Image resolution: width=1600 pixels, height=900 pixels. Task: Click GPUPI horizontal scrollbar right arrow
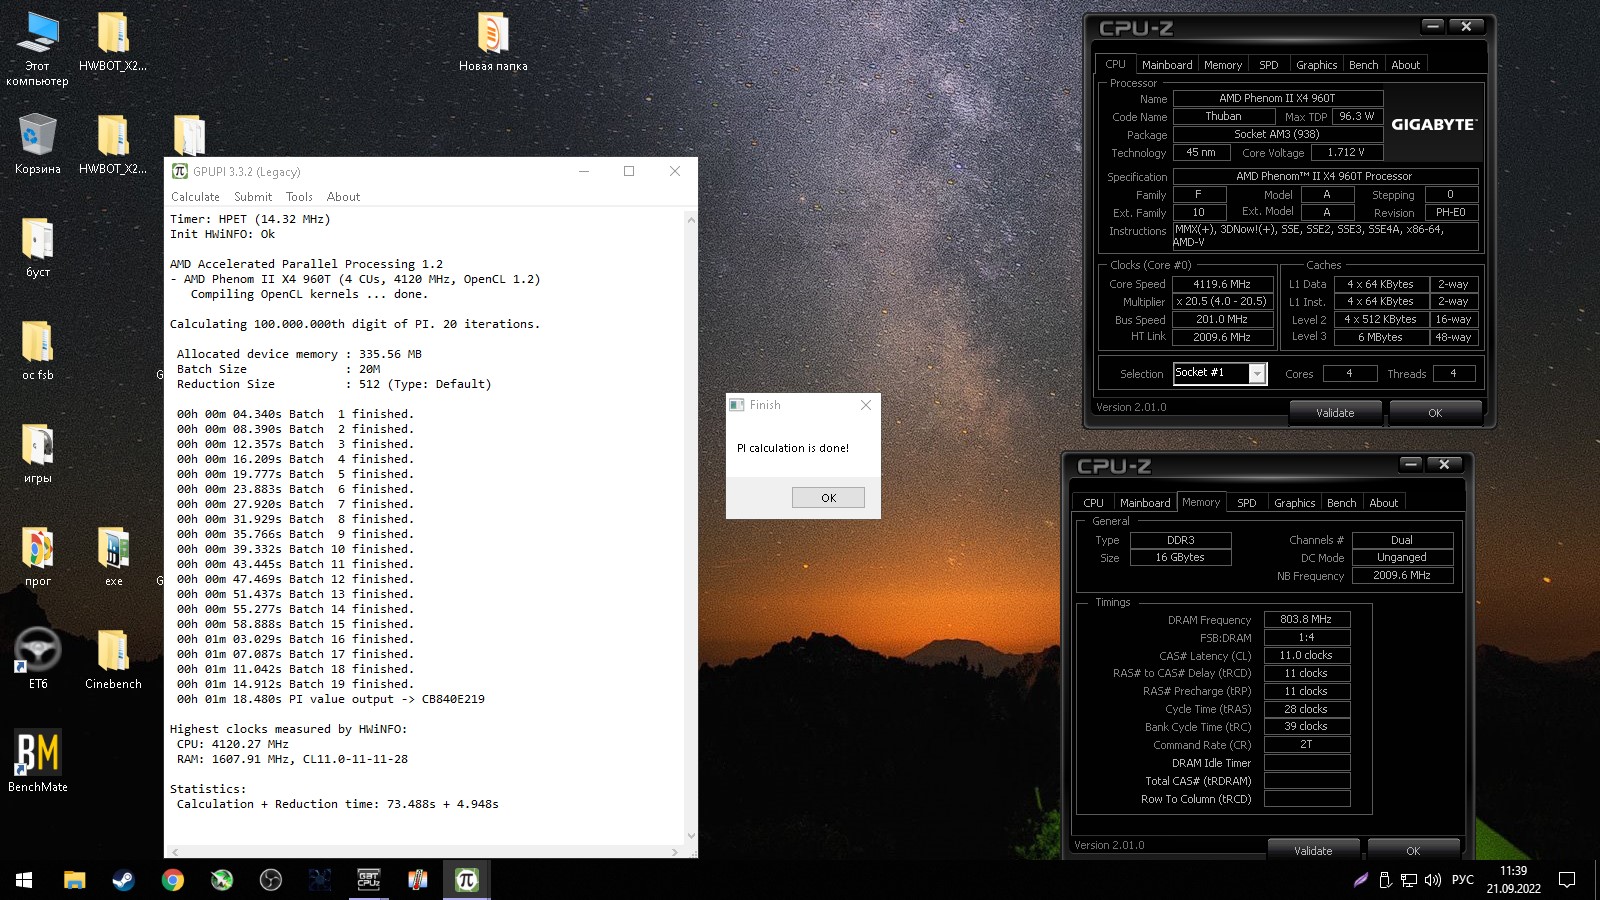tap(674, 852)
